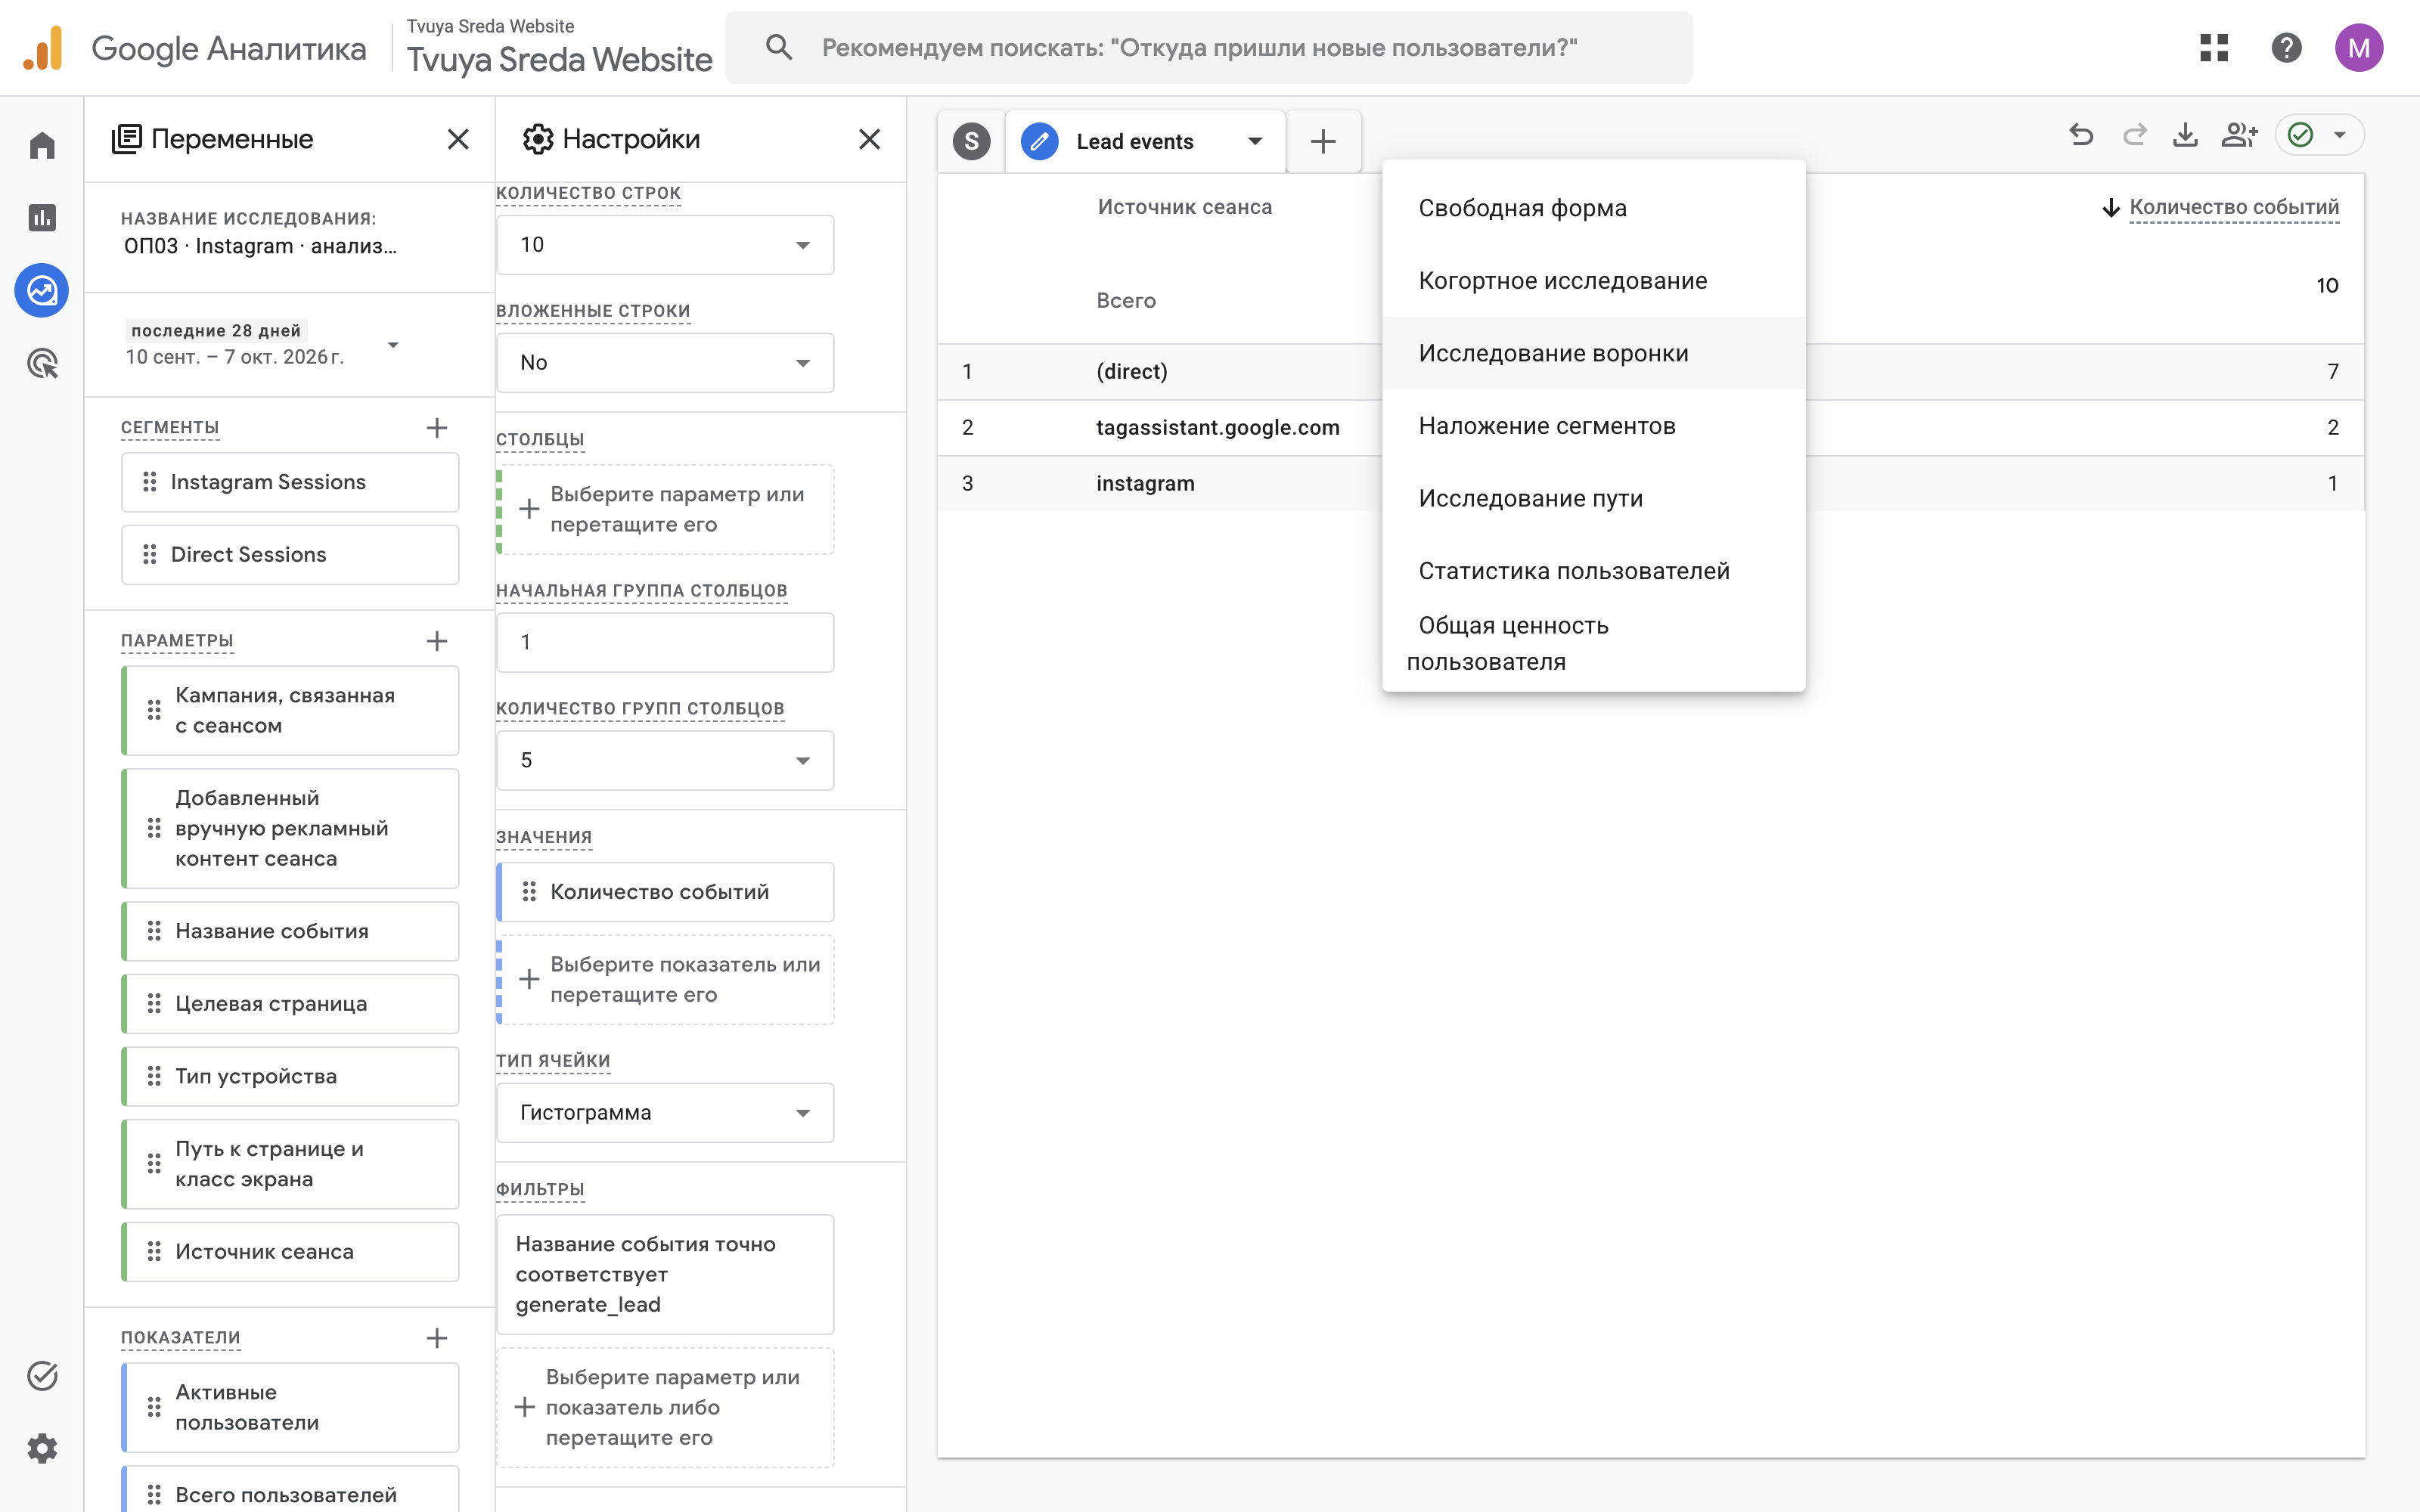Choose Статистика пользователей technique
2420x1512 pixels.
pyautogui.click(x=1593, y=571)
